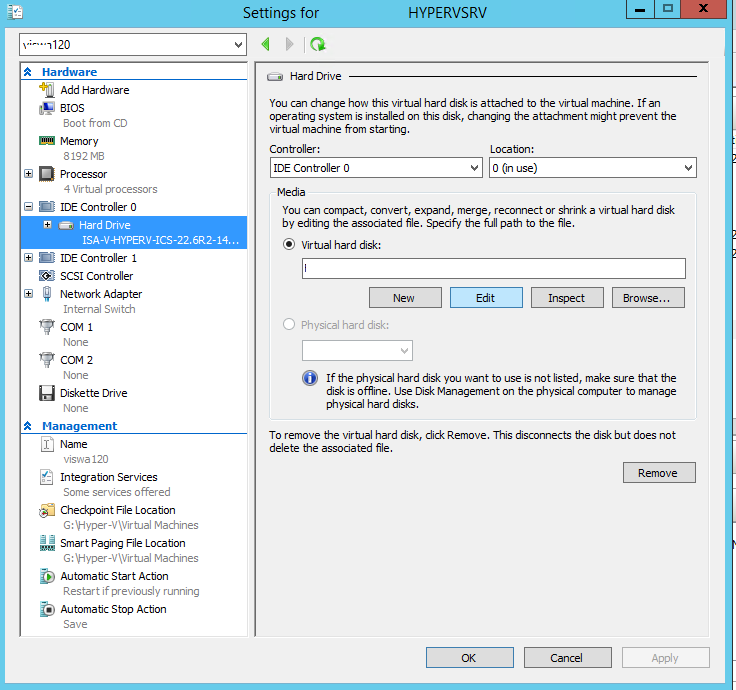Click the virtual hard disk path field
The width and height of the screenshot is (736, 690).
tap(493, 268)
